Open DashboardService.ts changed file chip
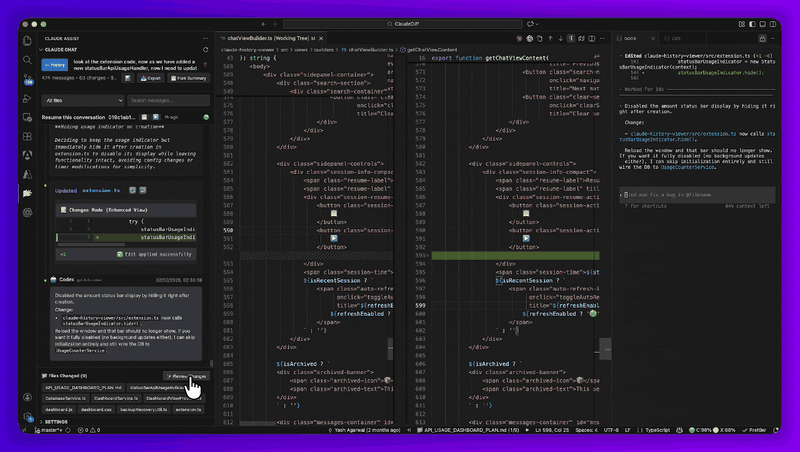 click(x=116, y=398)
